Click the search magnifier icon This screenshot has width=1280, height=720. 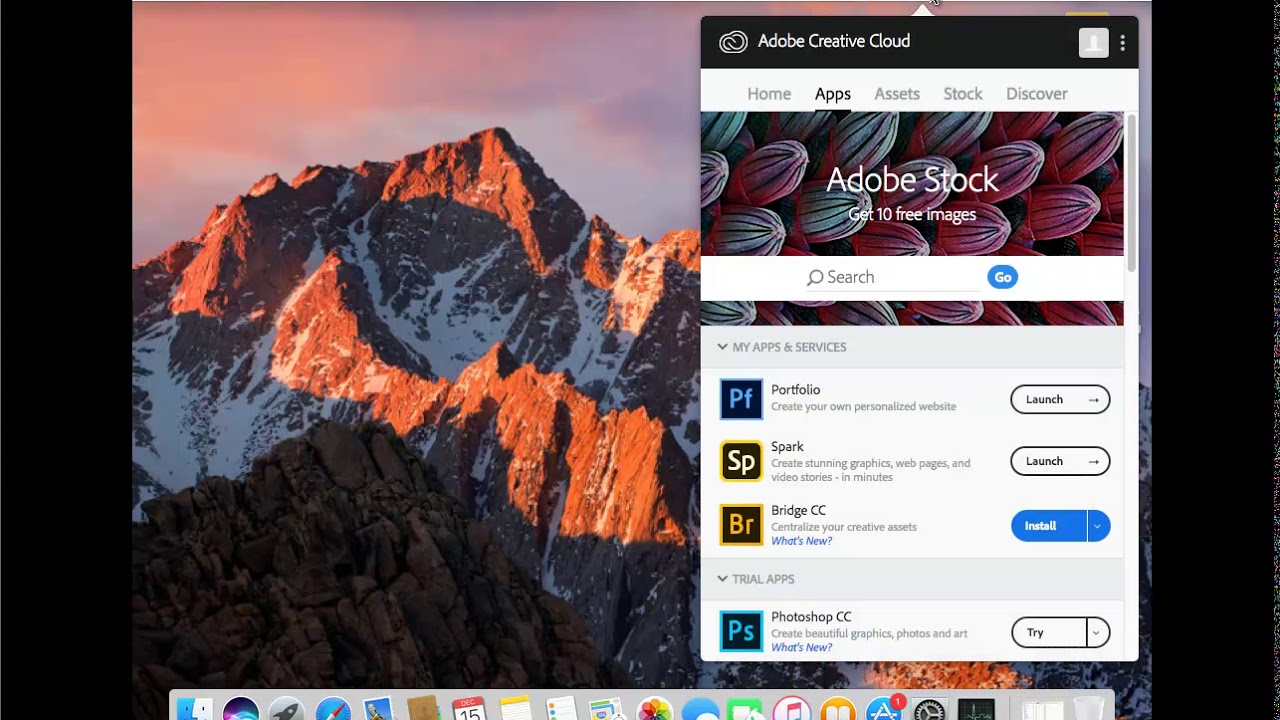click(815, 278)
